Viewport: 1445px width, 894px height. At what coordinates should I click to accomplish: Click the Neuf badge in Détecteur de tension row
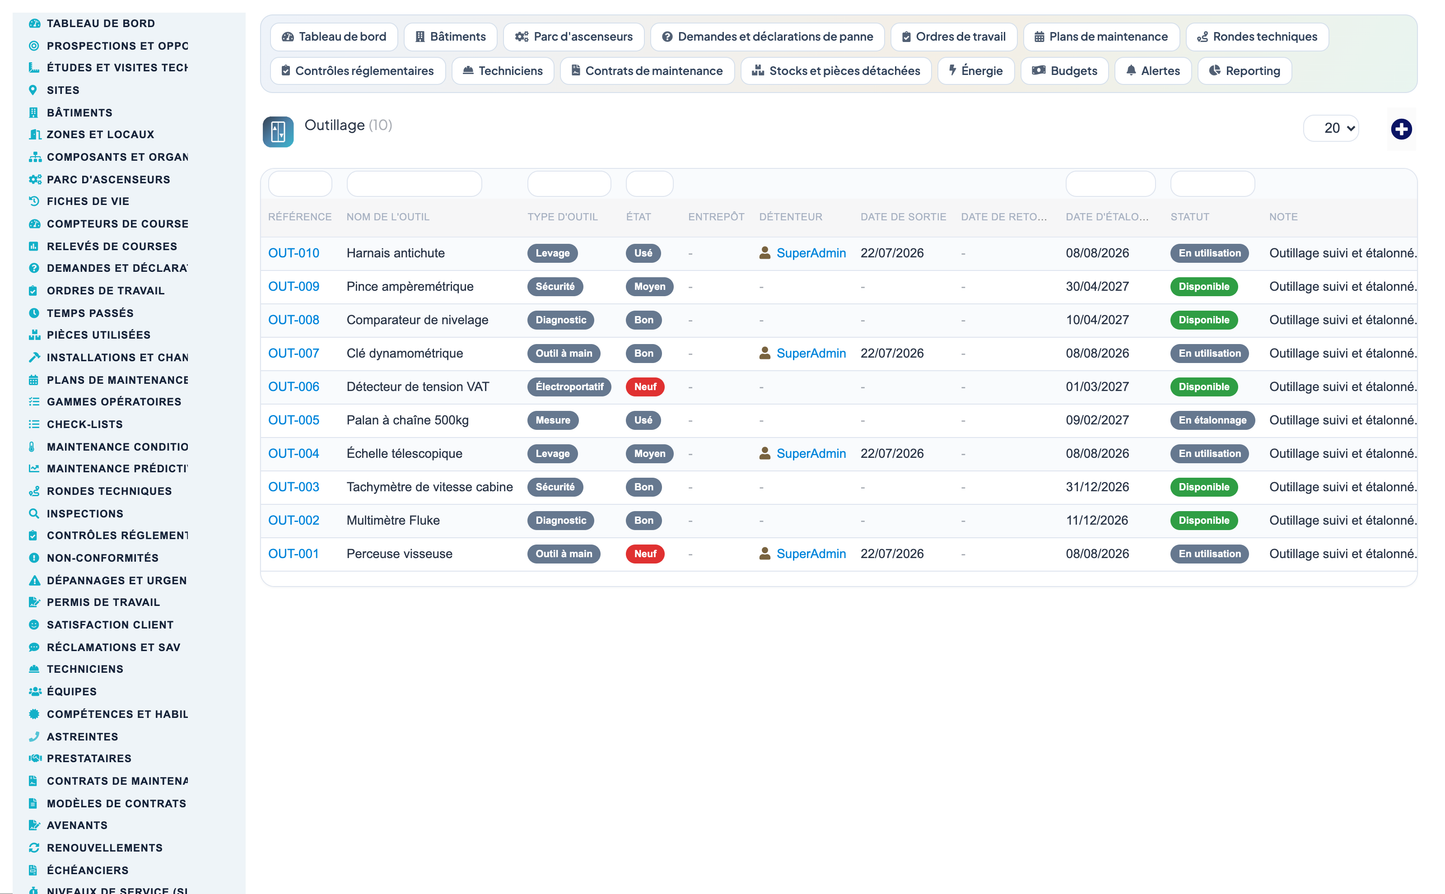[x=645, y=387]
